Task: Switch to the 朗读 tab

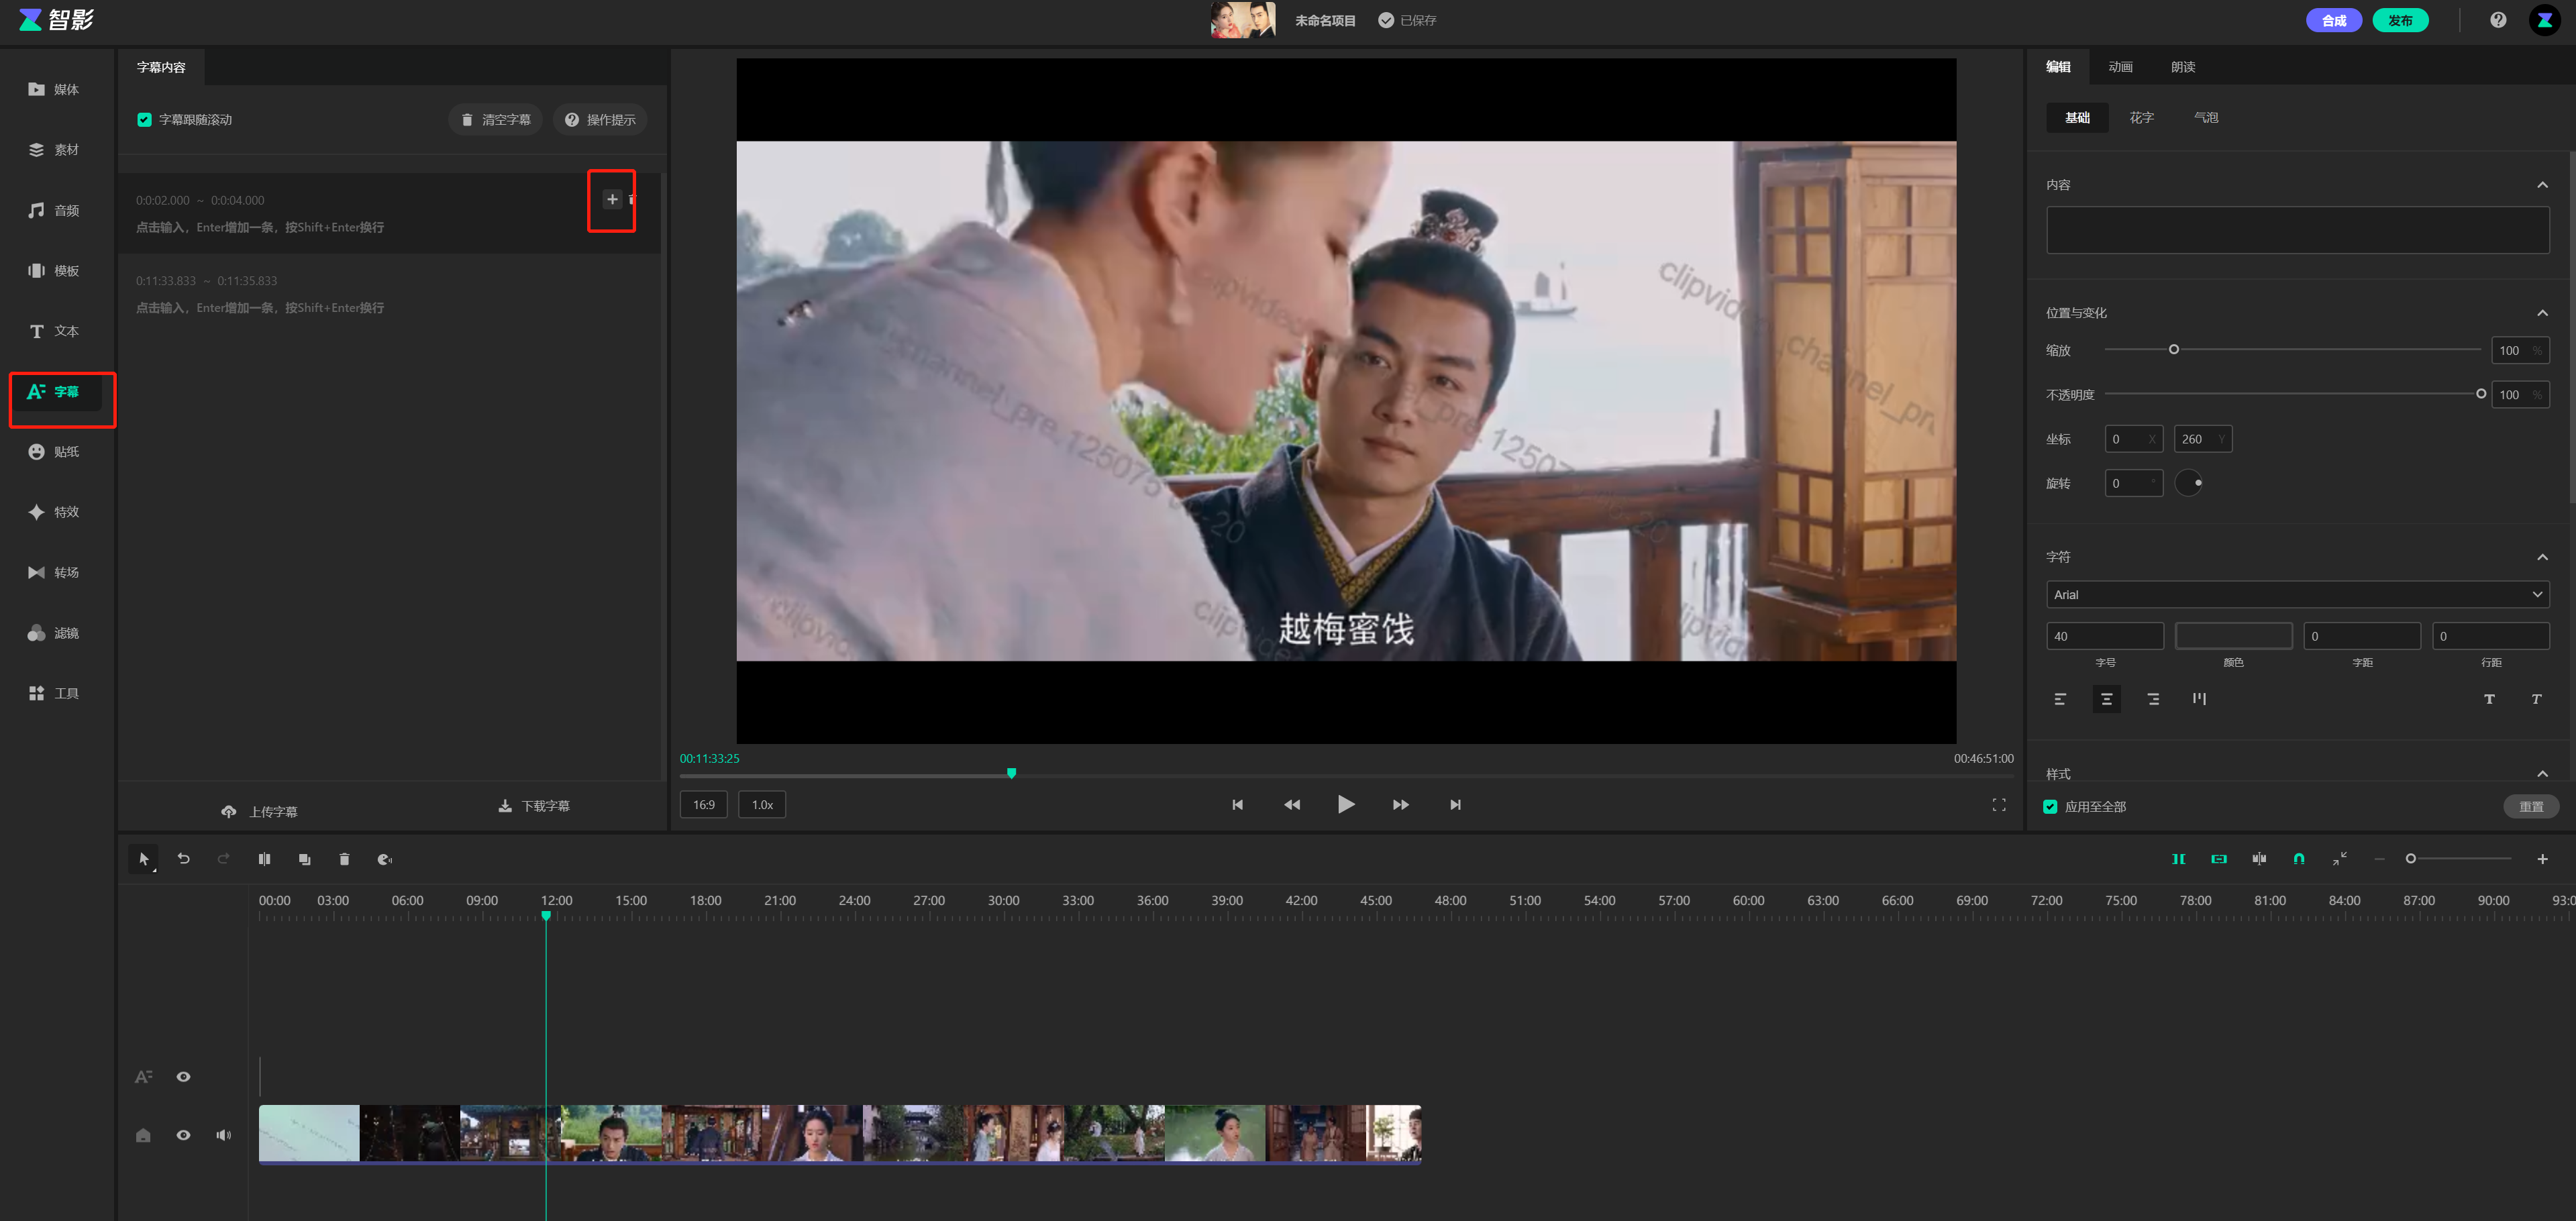Action: 2182,67
